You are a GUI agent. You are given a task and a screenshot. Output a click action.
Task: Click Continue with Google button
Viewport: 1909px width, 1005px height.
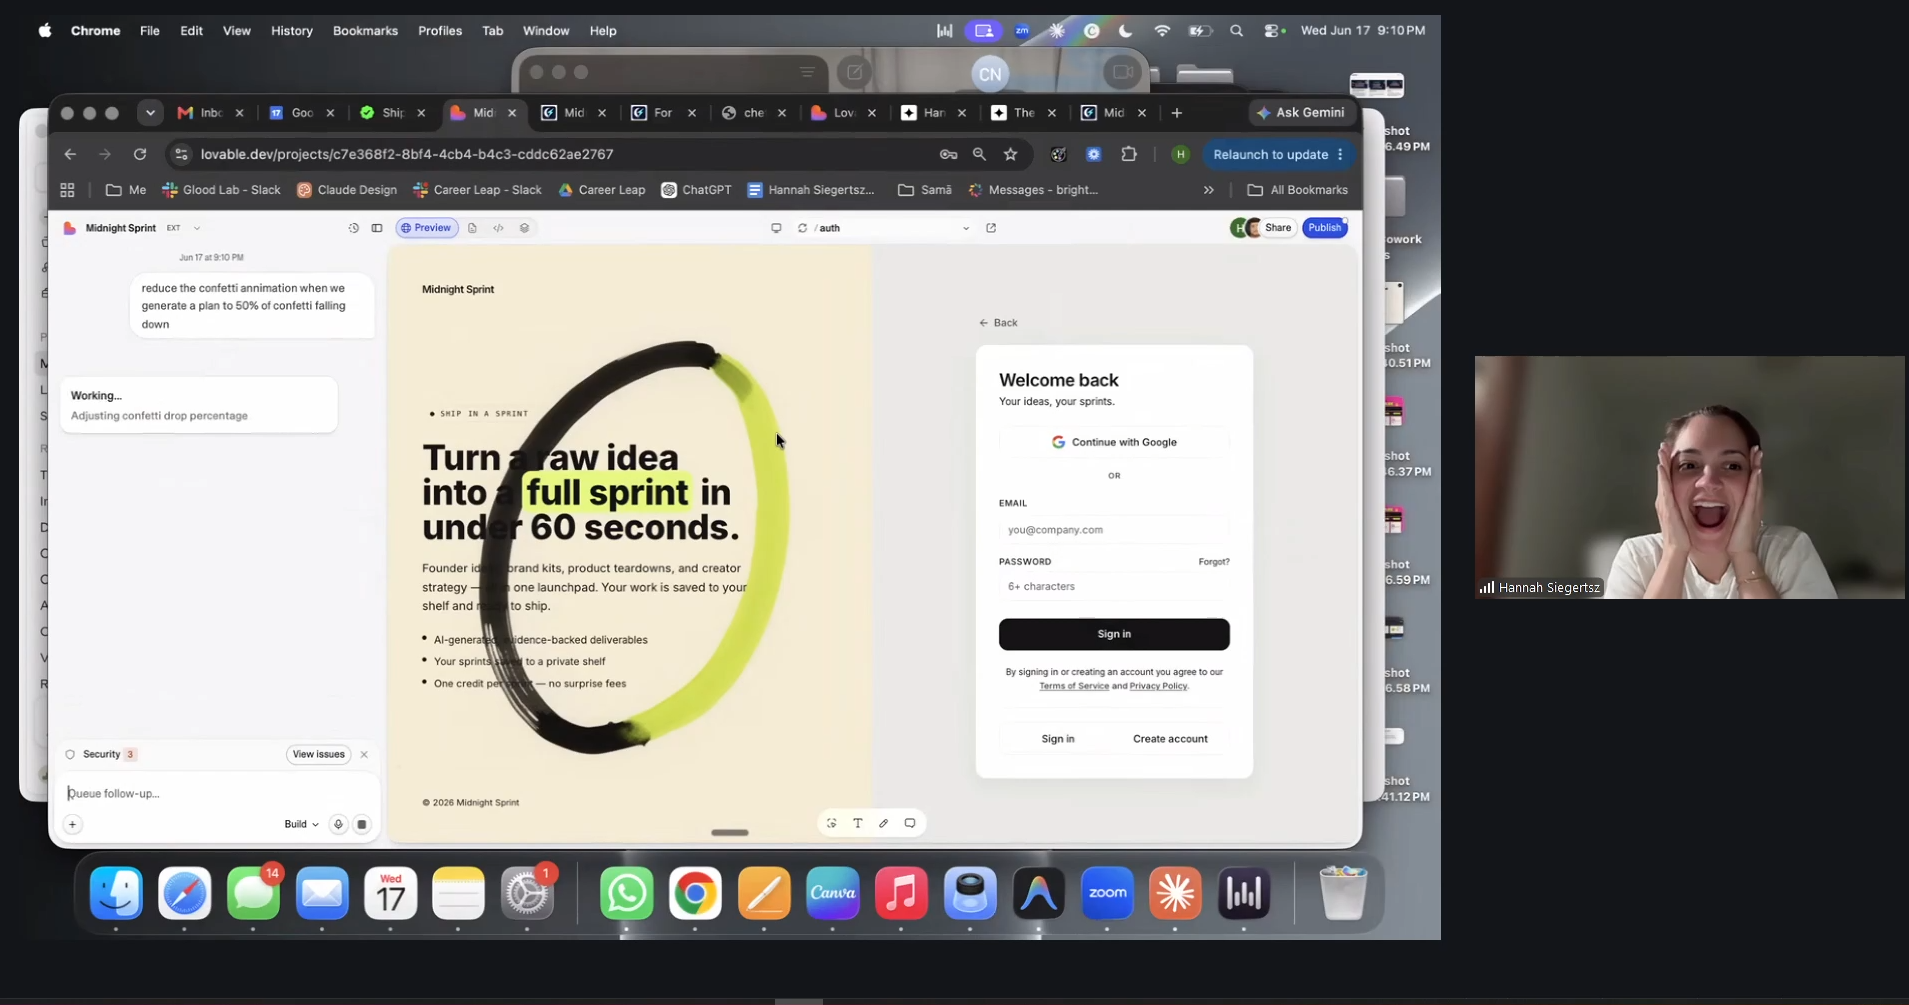coord(1114,442)
